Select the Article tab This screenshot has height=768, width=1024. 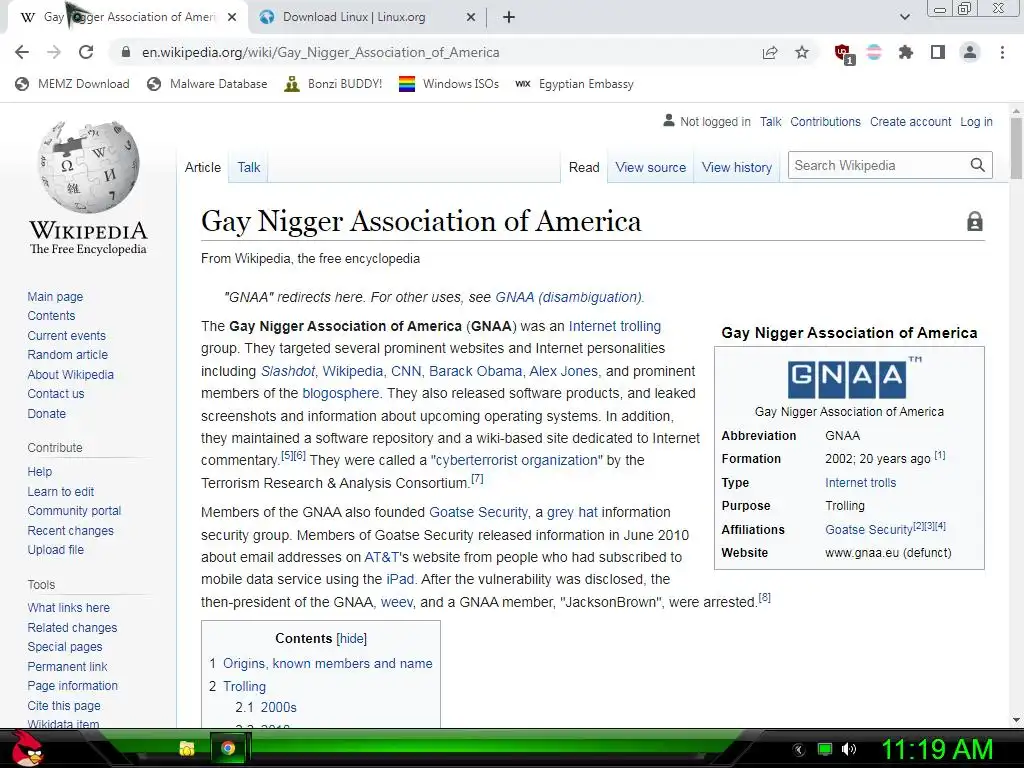(x=202, y=167)
